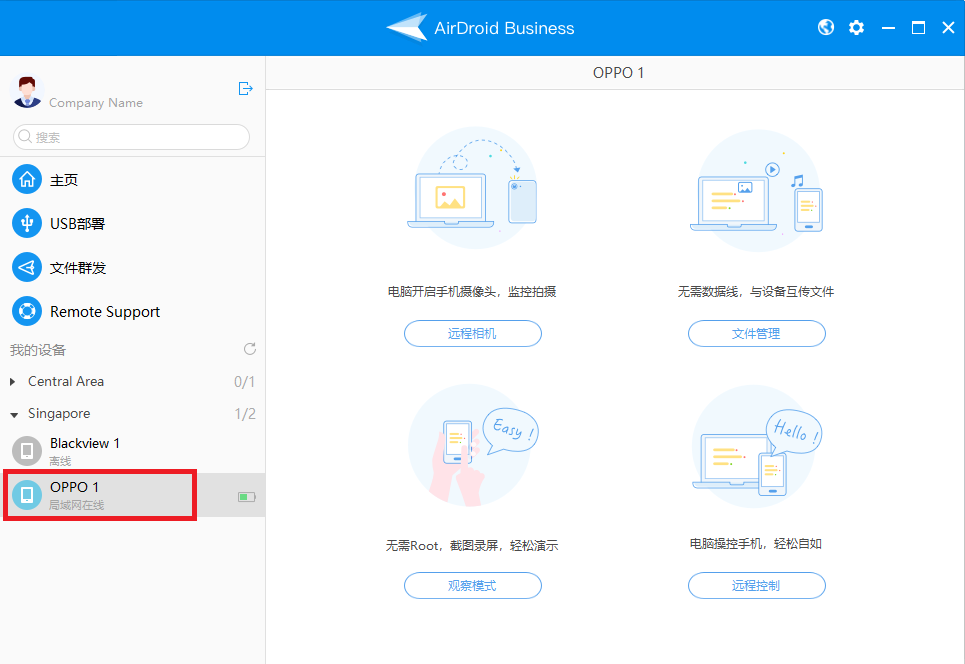Viewport: 965px width, 664px height.
Task: Minimize the AirDroid Business window
Action: click(x=888, y=28)
